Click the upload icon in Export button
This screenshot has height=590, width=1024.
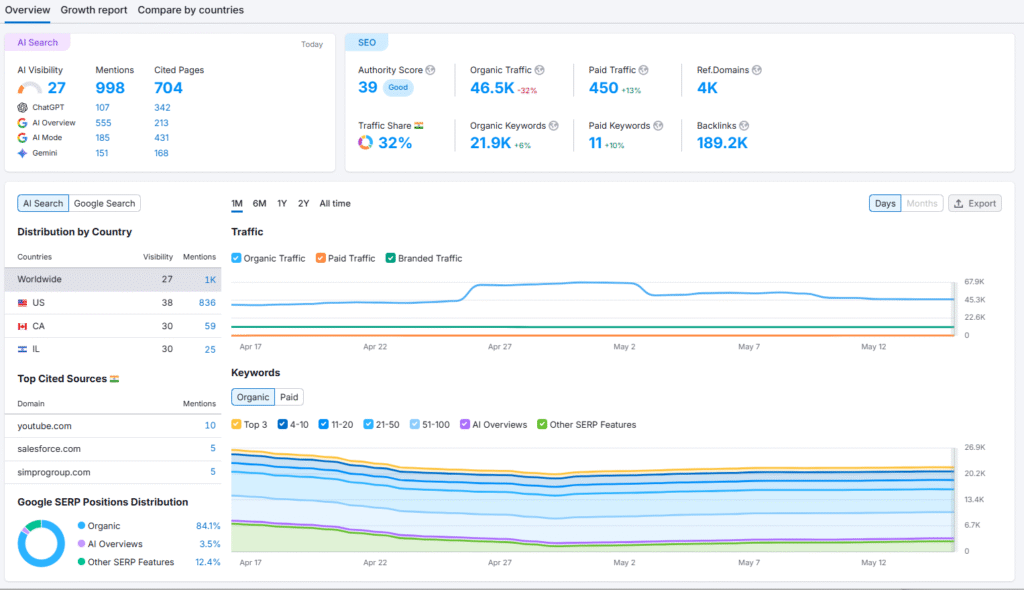[x=959, y=203]
